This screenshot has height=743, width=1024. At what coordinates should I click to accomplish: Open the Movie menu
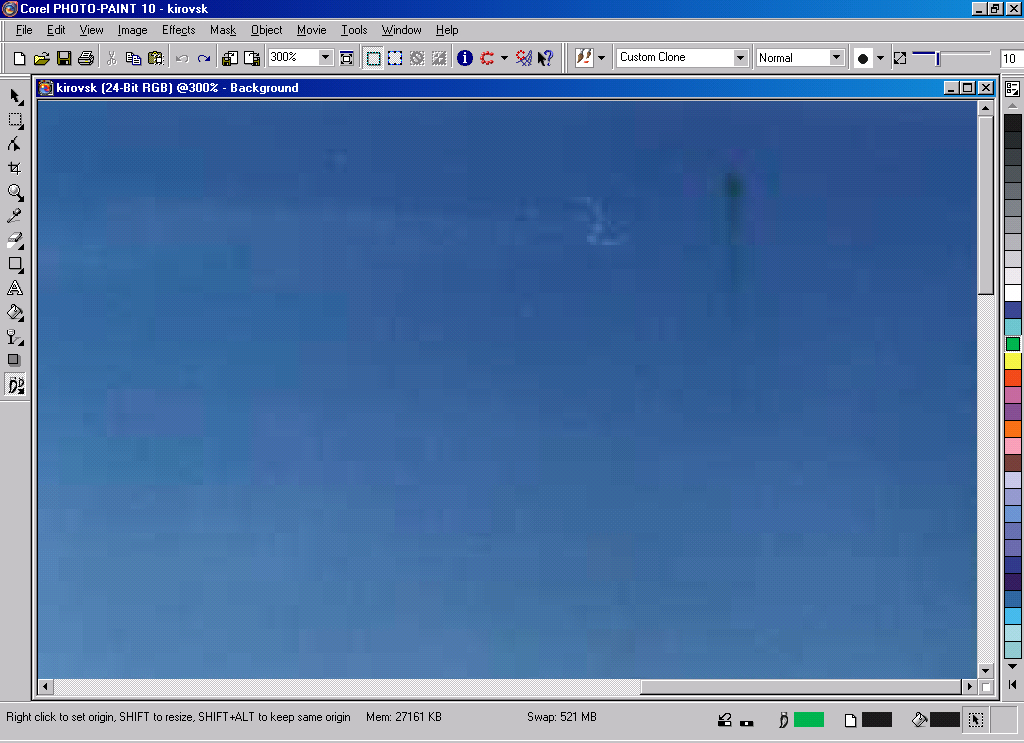point(312,30)
